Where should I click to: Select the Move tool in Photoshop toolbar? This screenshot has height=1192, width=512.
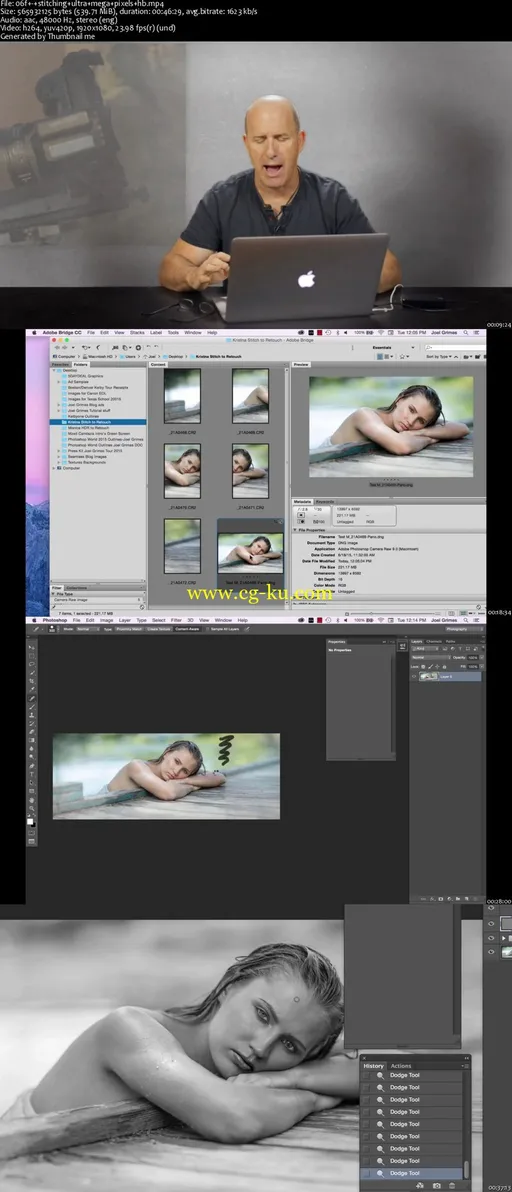tap(33, 648)
